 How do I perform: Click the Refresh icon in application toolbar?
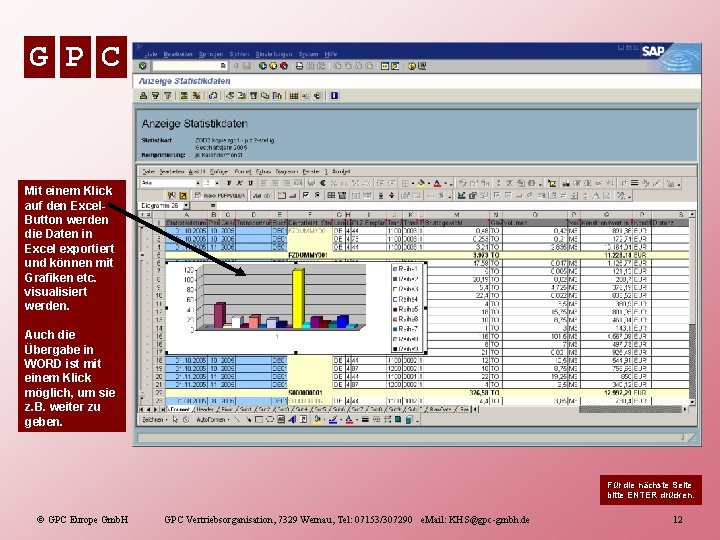click(x=213, y=96)
